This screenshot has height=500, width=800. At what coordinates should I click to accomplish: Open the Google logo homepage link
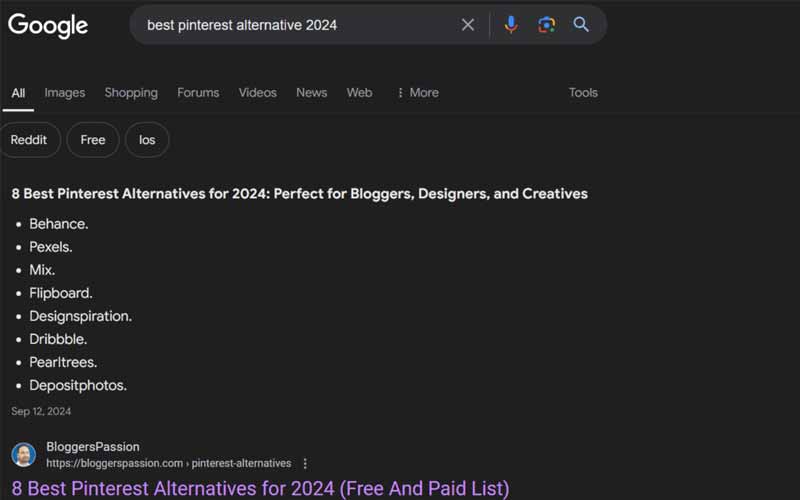48,26
